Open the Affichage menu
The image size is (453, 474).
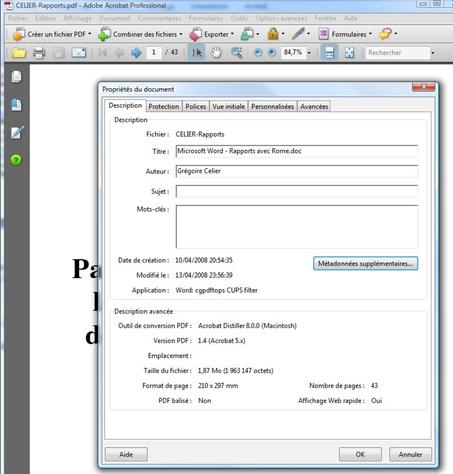click(77, 18)
